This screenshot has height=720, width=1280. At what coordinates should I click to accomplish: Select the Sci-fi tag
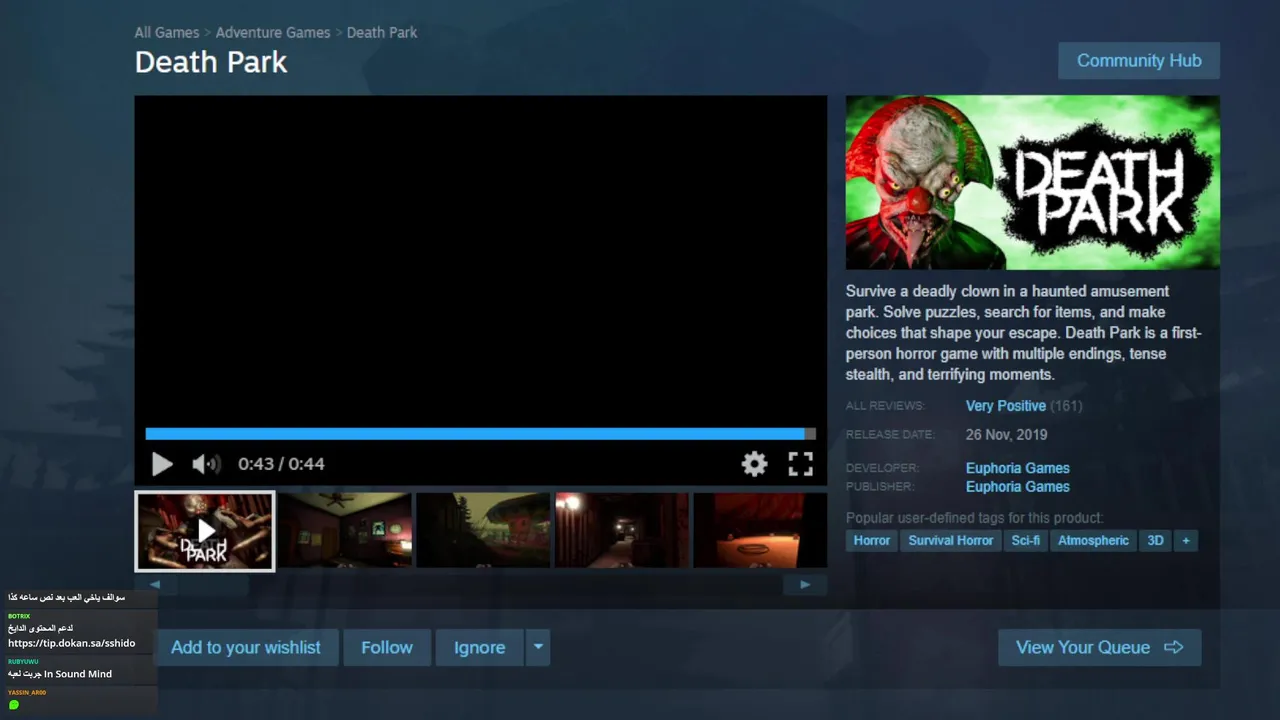click(1026, 540)
